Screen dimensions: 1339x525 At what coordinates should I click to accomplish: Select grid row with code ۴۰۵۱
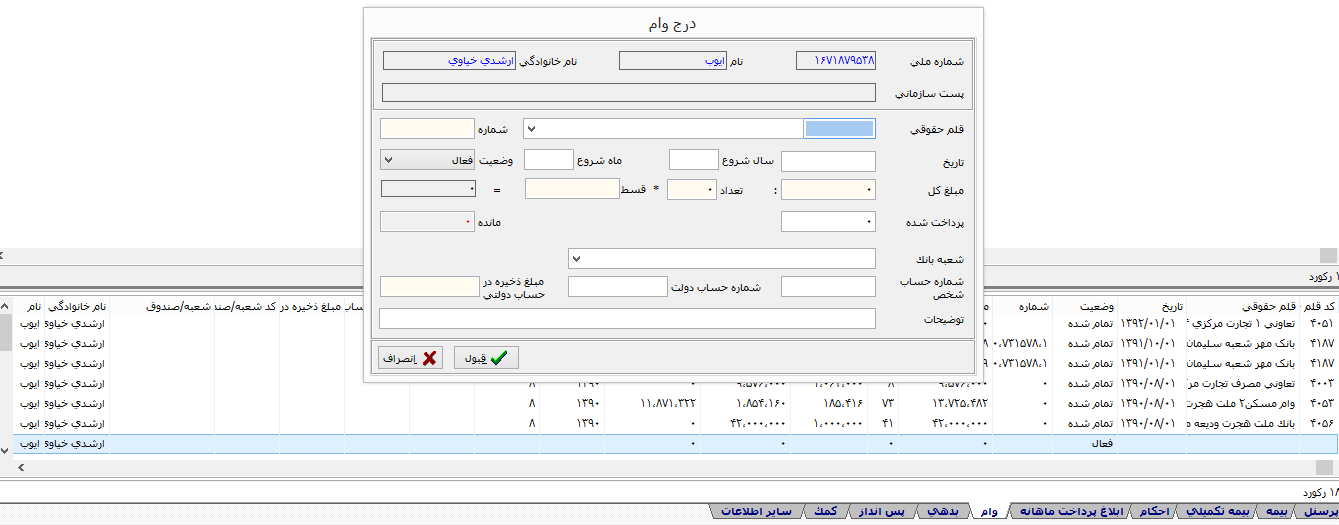pos(674,324)
